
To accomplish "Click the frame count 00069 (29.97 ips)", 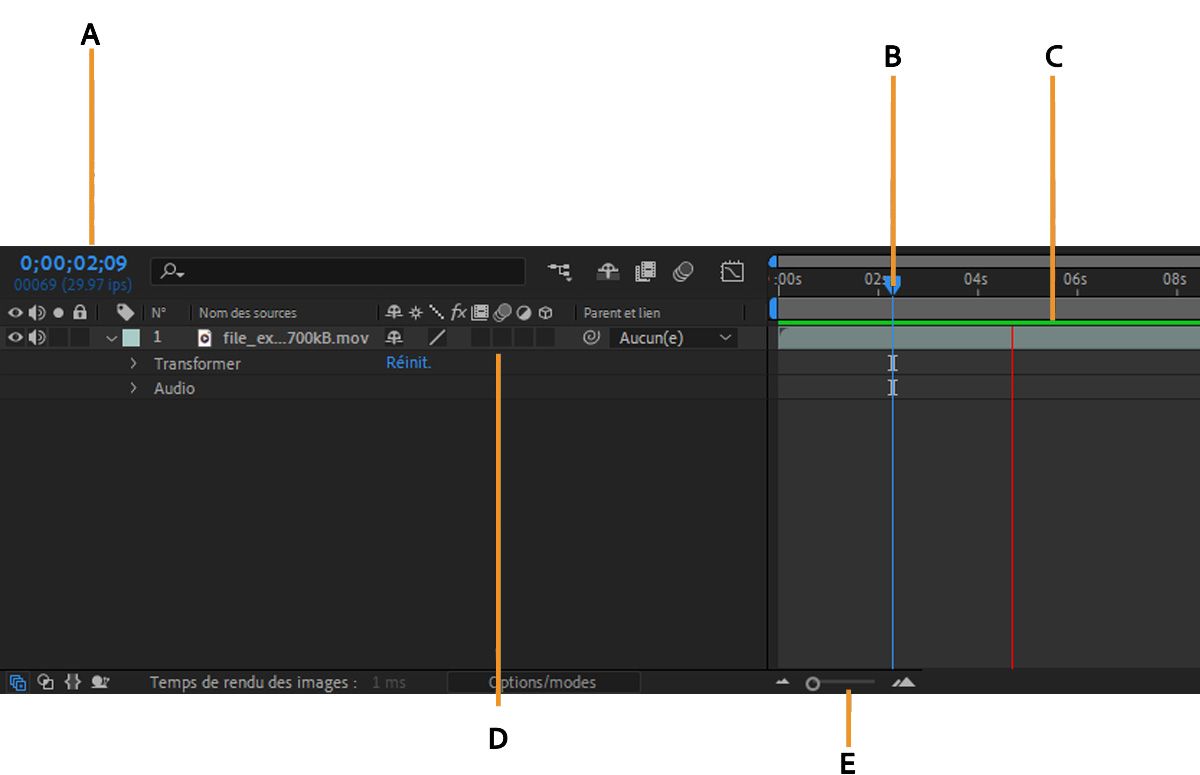I will 73,285.
